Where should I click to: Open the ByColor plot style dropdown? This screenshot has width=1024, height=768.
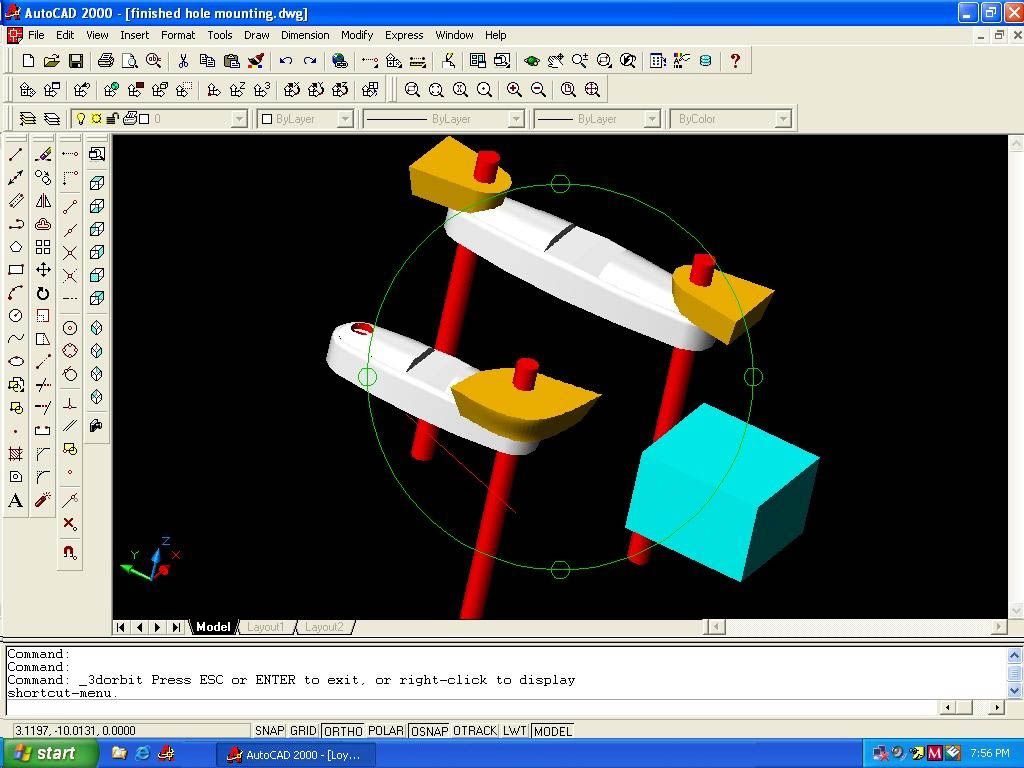[783, 119]
